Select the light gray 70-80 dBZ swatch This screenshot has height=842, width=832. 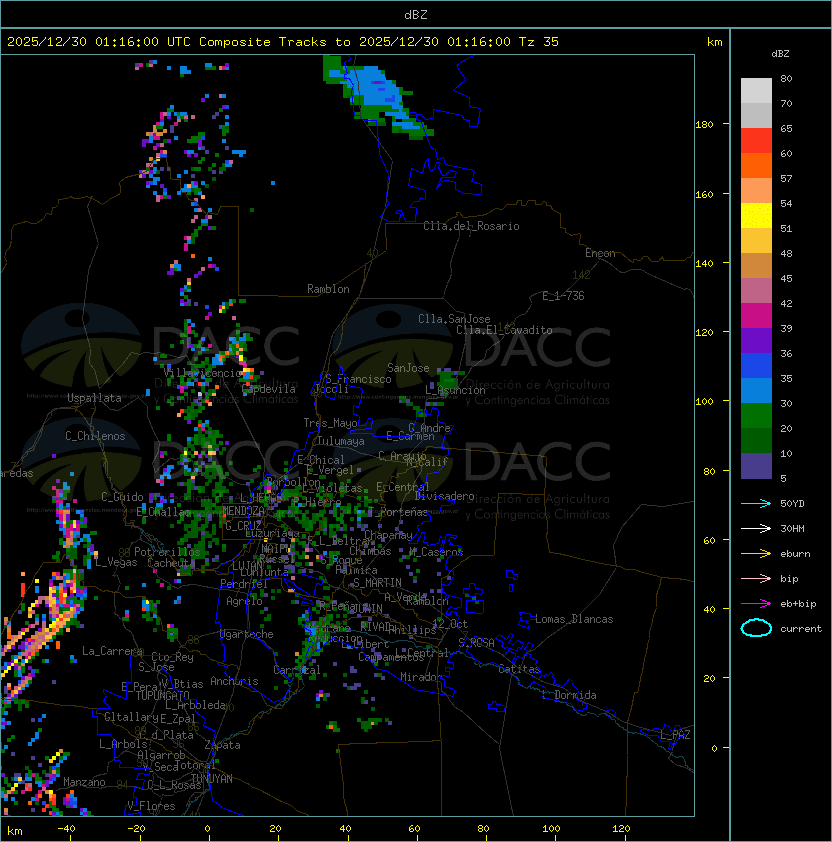756,91
